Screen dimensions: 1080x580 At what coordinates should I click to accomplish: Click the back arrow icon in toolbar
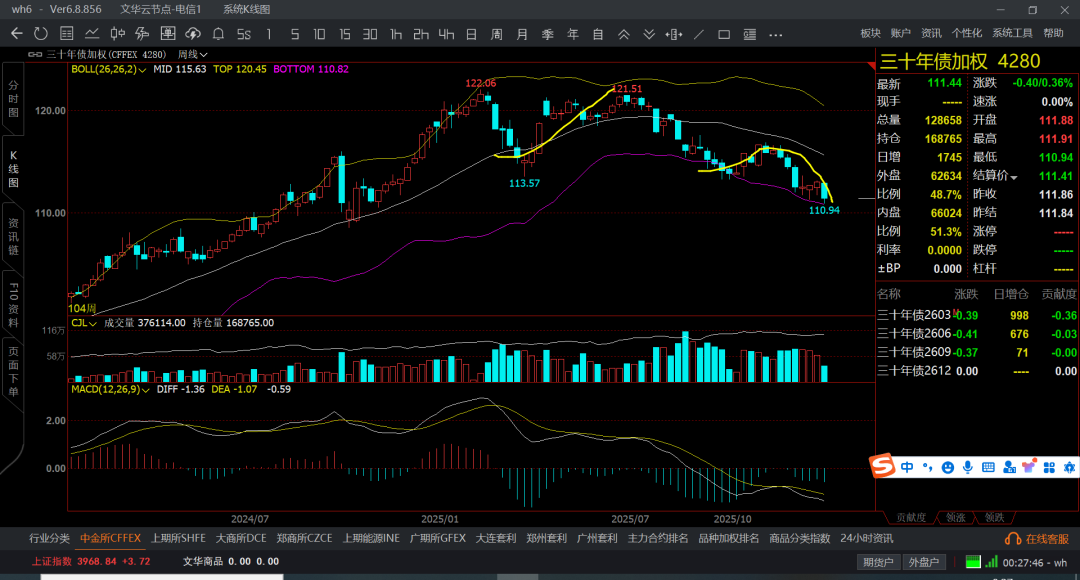coord(17,33)
